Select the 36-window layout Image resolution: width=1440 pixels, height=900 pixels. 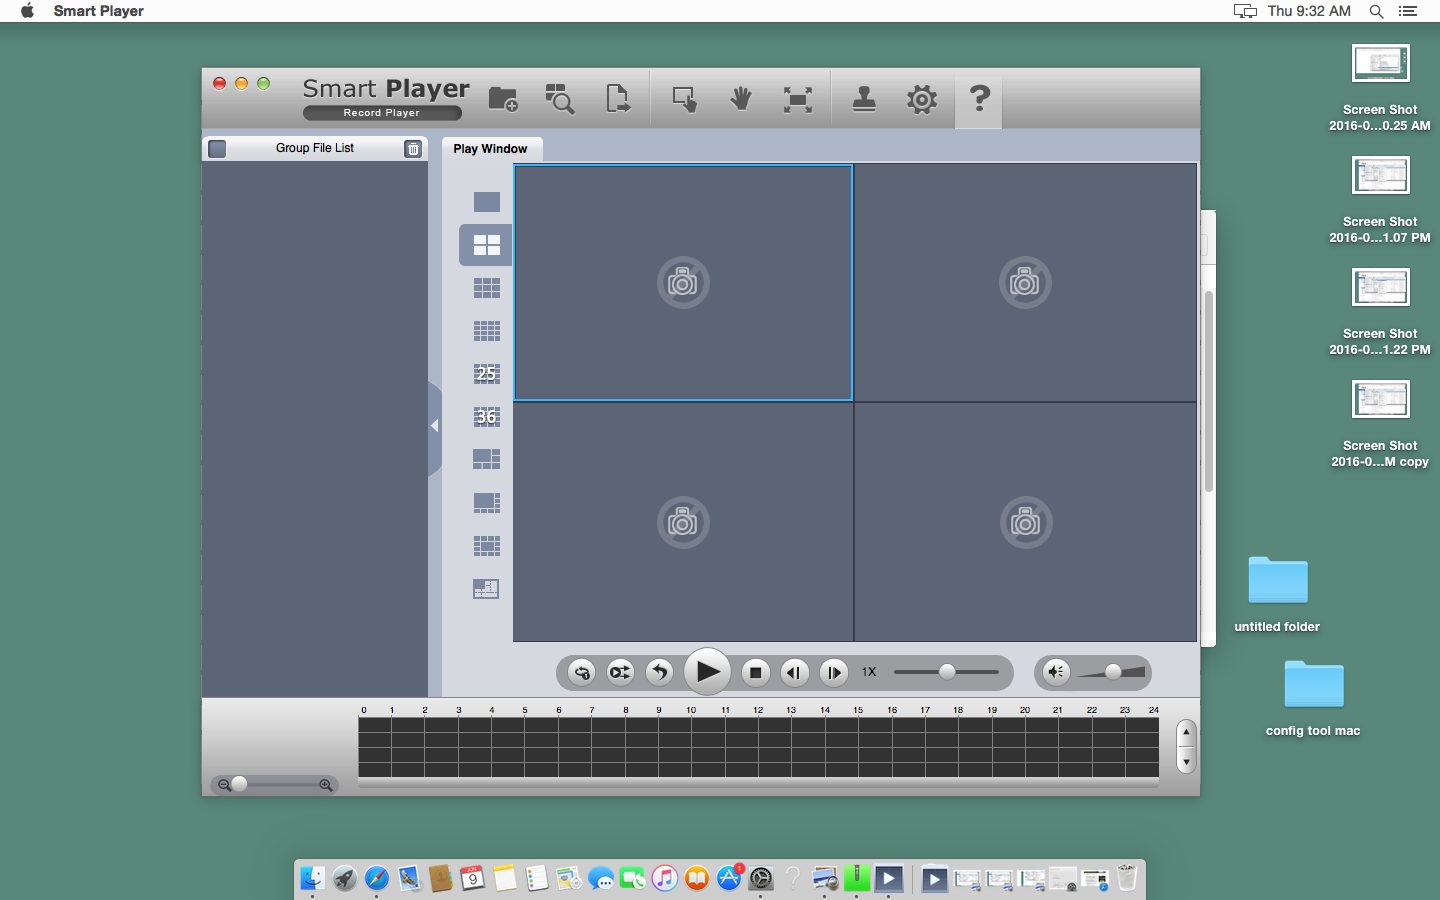tap(487, 416)
